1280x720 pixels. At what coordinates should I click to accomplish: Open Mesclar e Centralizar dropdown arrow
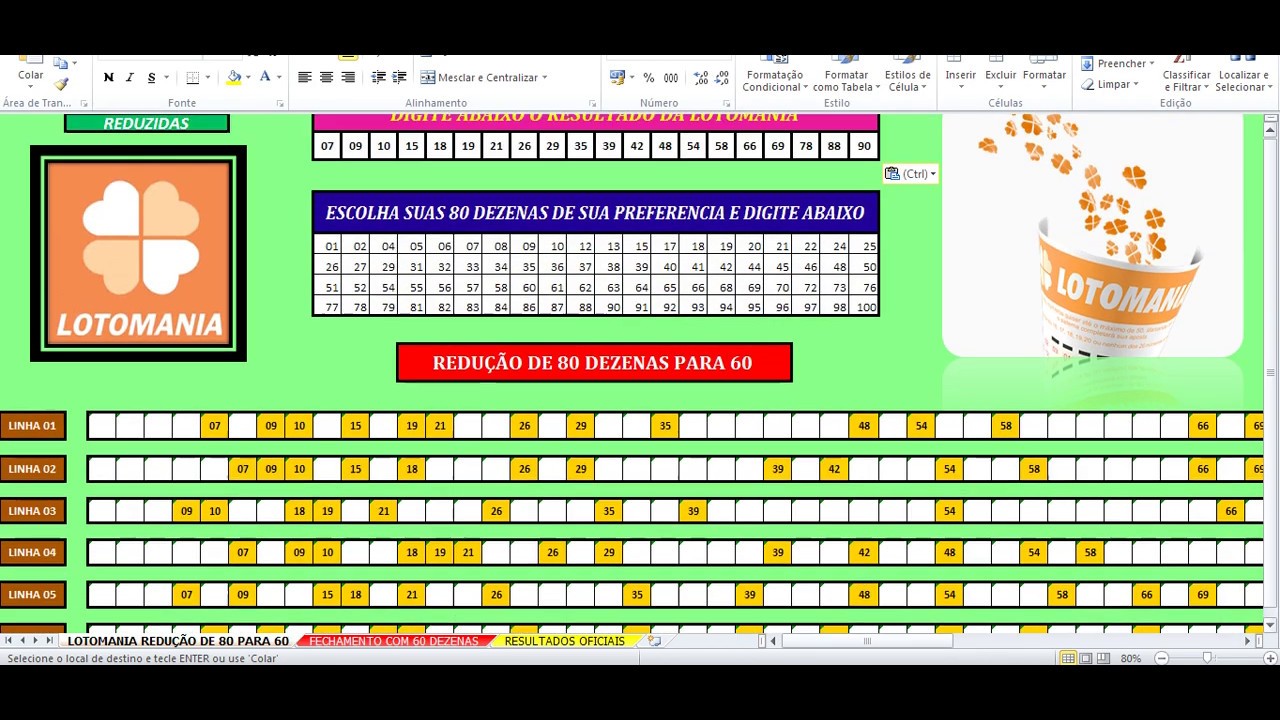544,77
